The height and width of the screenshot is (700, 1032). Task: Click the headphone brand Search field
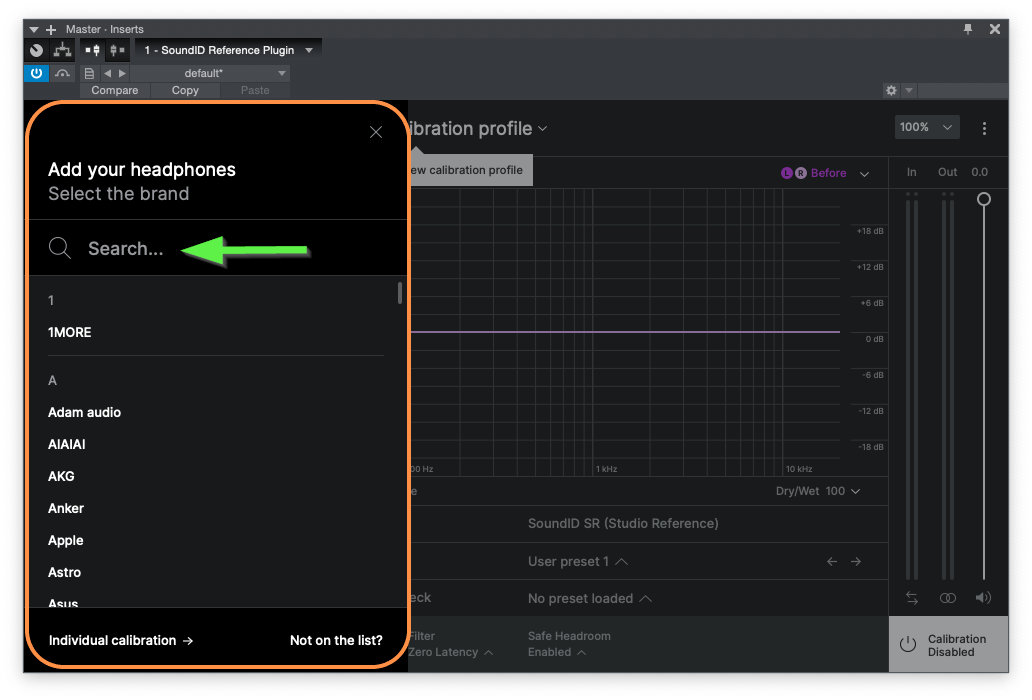217,248
